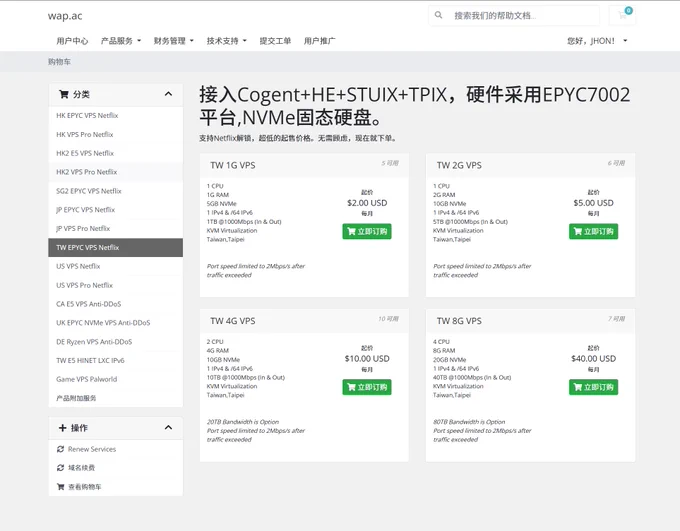Image resolution: width=680 pixels, height=531 pixels.
Task: Click the search magnifier icon
Action: (438, 15)
